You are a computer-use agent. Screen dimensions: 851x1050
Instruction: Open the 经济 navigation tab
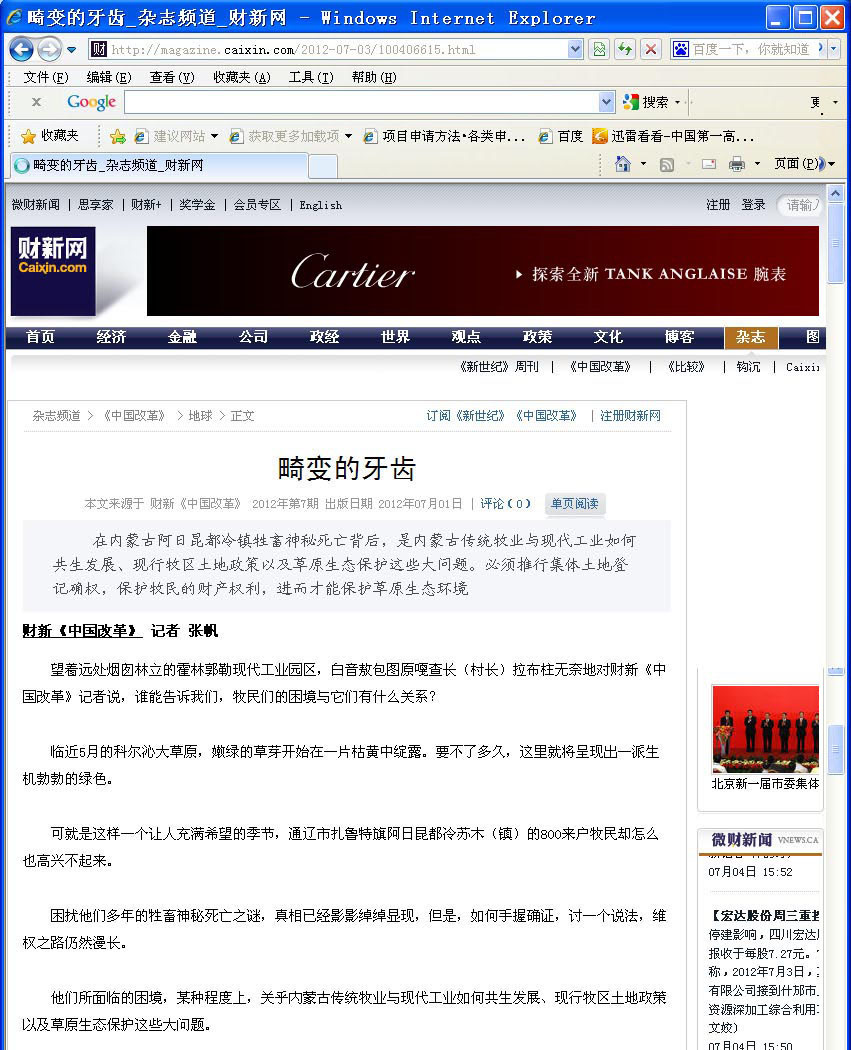(x=111, y=338)
